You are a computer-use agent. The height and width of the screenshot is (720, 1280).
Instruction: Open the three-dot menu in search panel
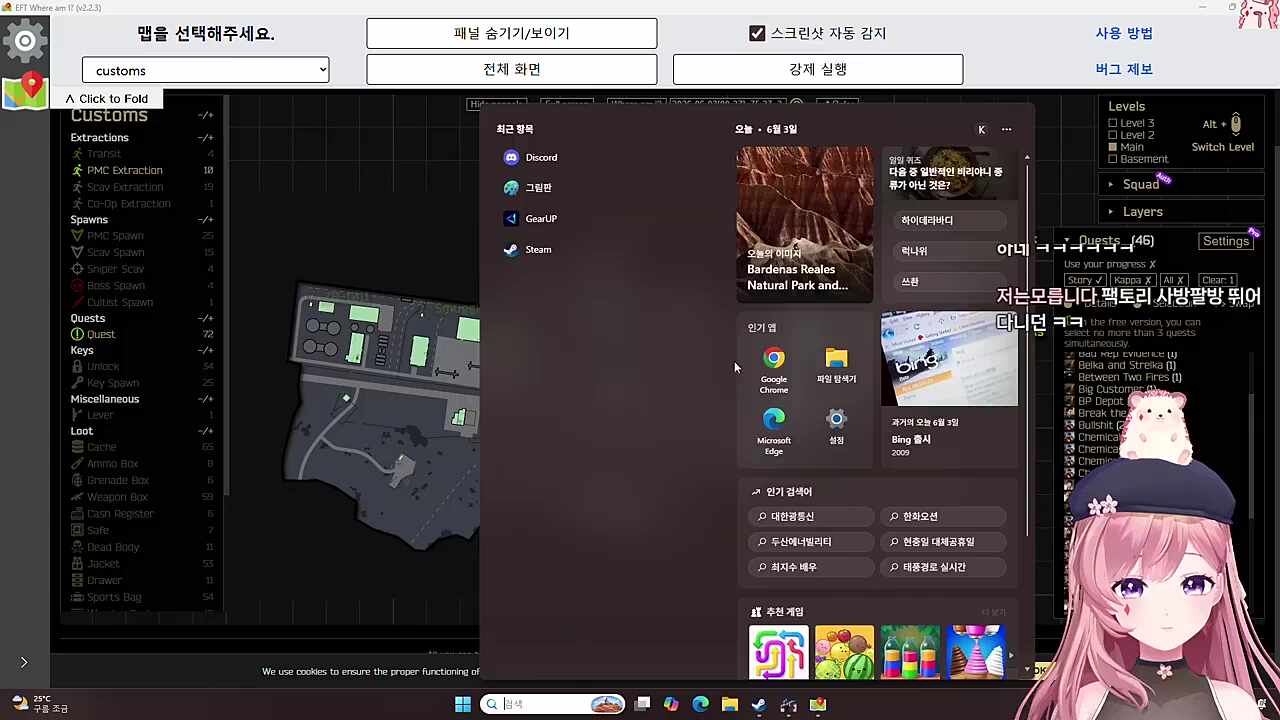[x=1006, y=129]
